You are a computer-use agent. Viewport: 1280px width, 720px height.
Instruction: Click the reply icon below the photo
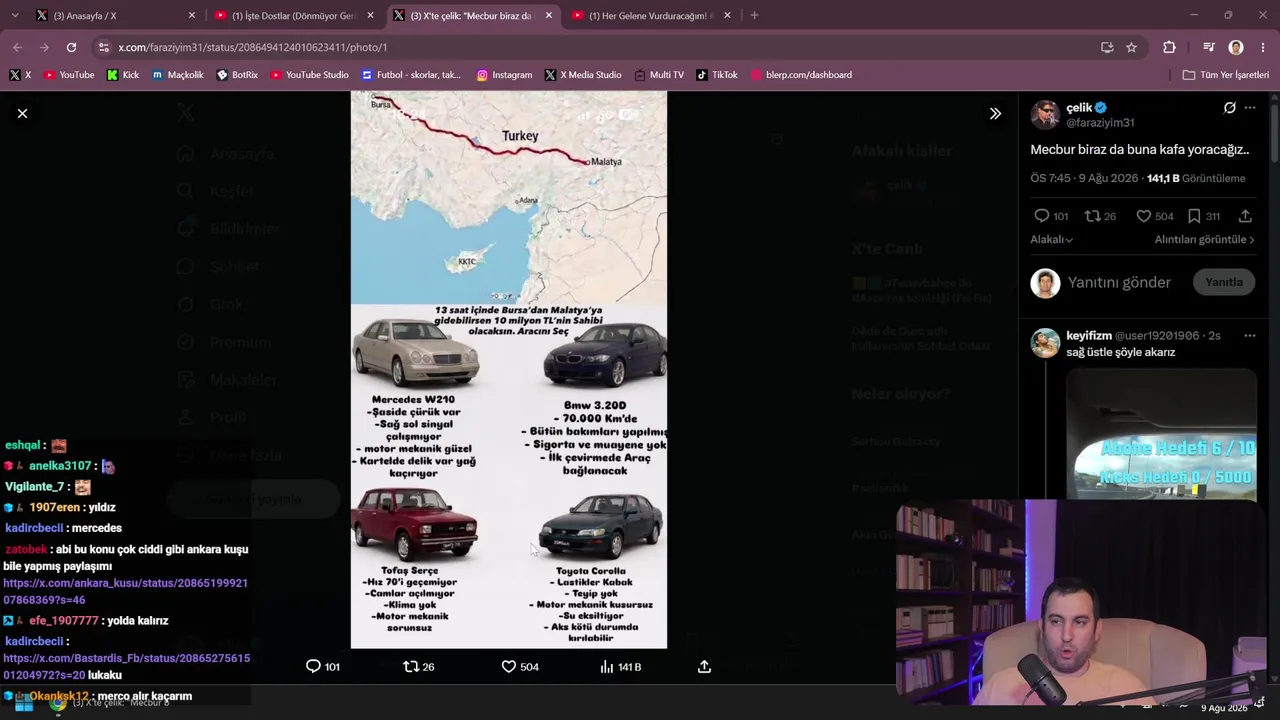pos(313,667)
